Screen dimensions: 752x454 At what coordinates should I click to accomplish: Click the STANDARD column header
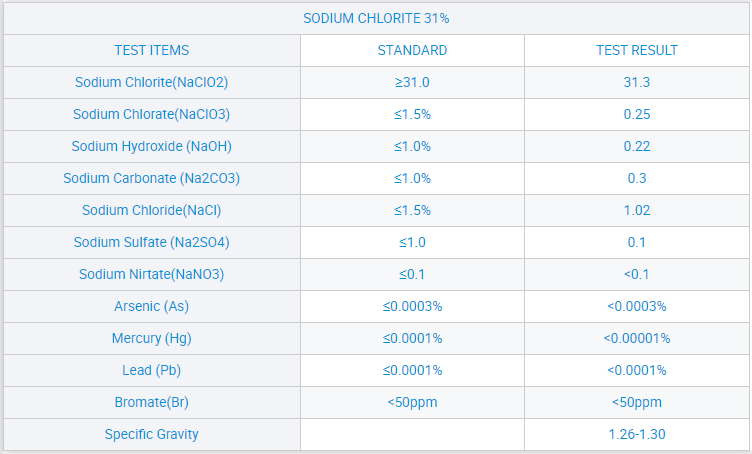(412, 50)
